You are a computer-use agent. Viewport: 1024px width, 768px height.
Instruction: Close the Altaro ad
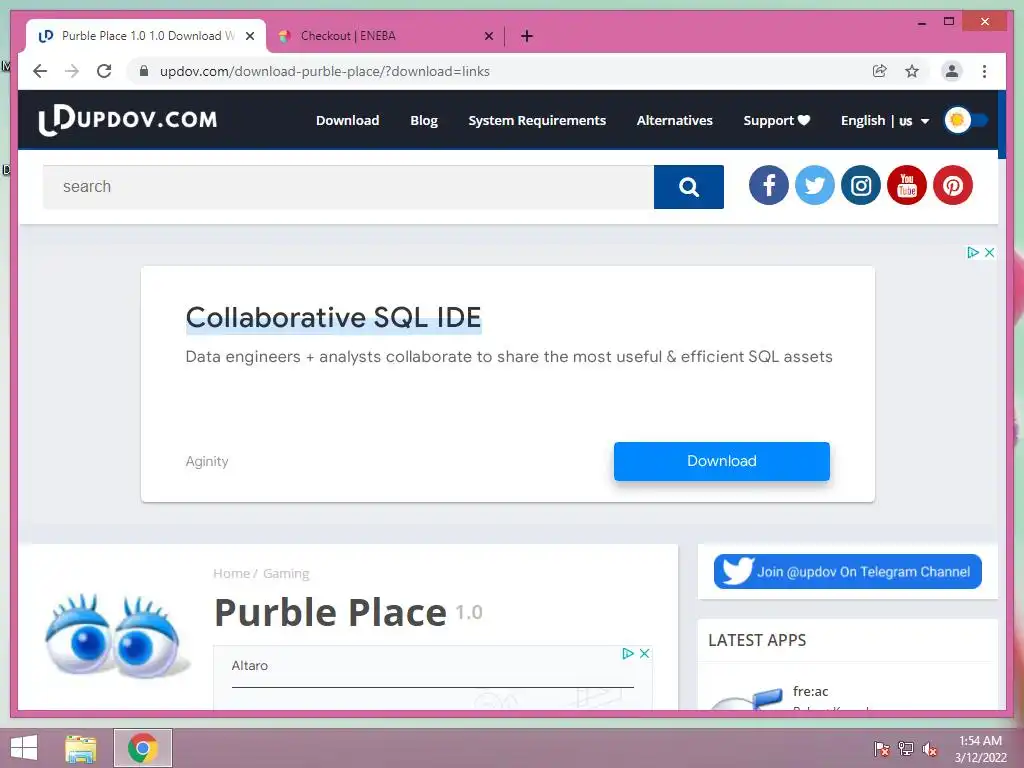pos(645,654)
